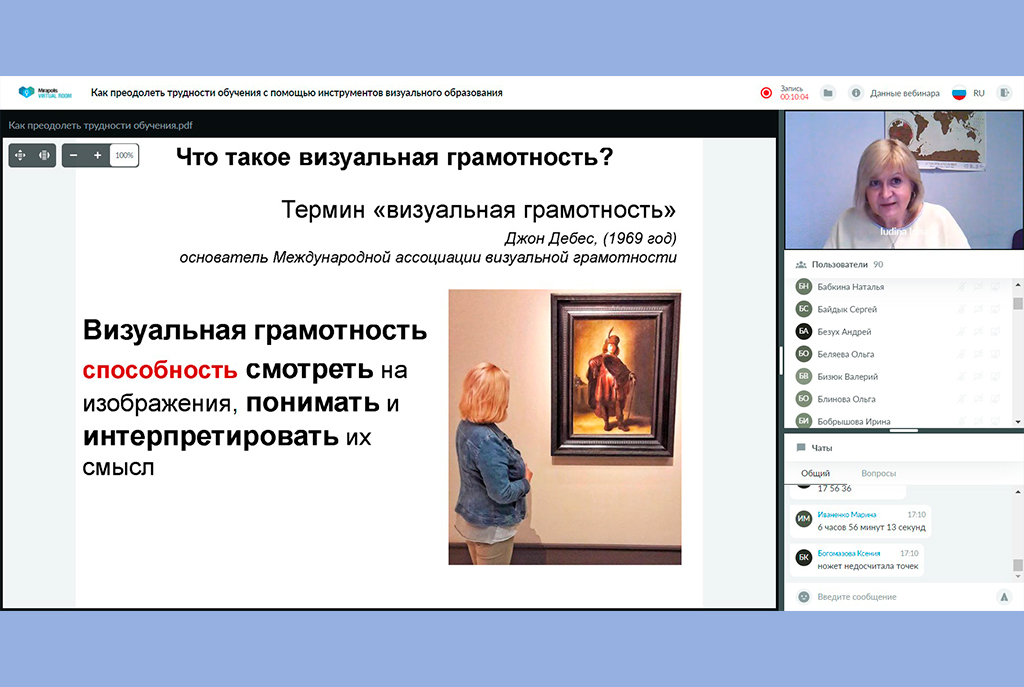Click the document tab Как преодолеть трудности обучения.pdf

(101, 125)
